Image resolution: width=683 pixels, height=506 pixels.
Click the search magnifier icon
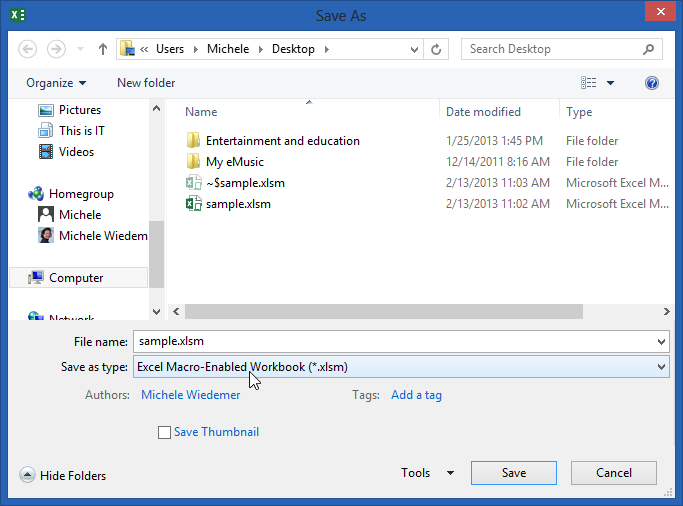[649, 49]
